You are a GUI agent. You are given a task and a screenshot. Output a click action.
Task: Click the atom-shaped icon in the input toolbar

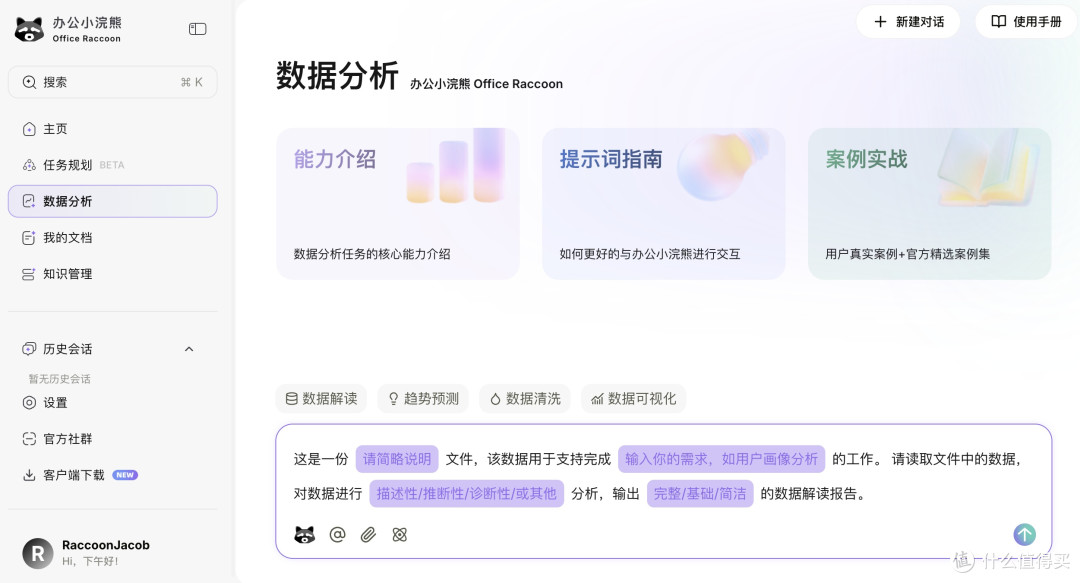pyautogui.click(x=399, y=535)
